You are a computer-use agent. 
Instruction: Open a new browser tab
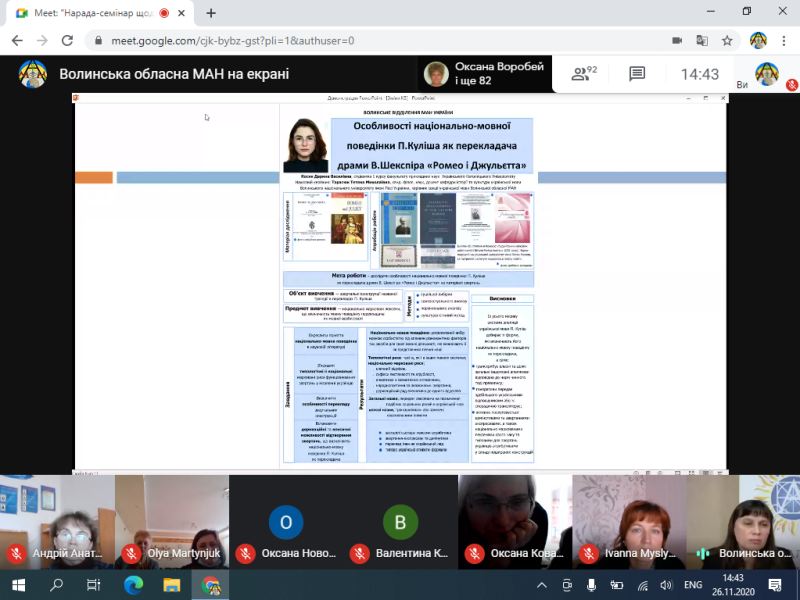click(211, 13)
